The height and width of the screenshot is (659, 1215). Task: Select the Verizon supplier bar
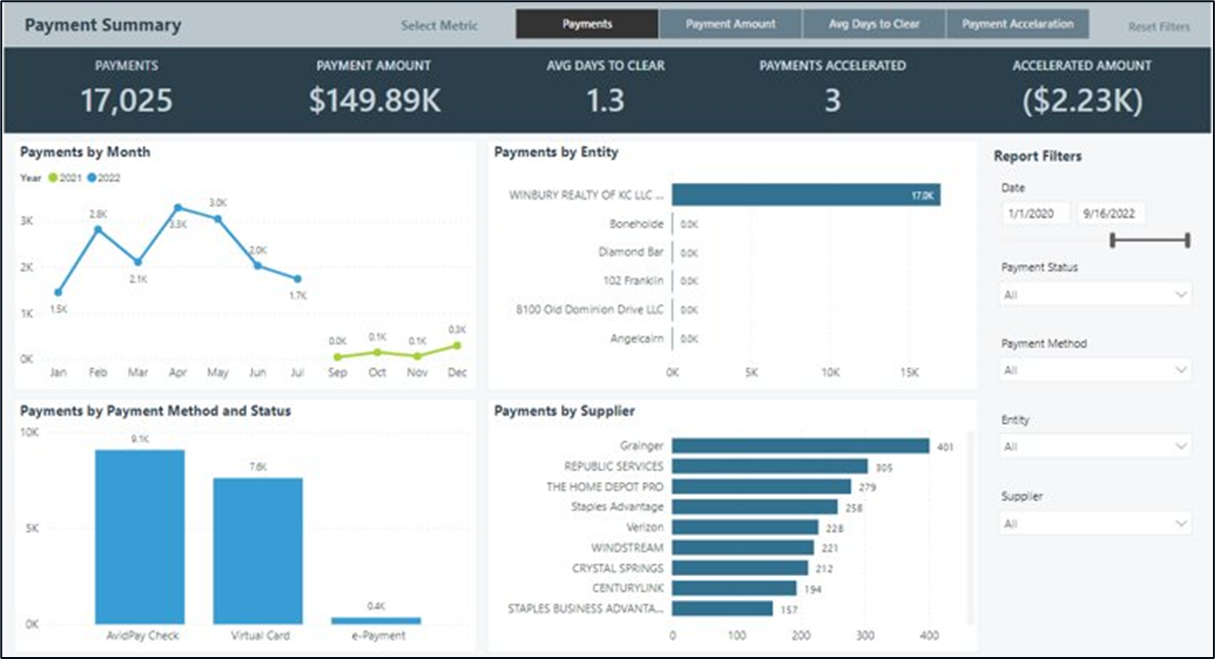click(745, 527)
